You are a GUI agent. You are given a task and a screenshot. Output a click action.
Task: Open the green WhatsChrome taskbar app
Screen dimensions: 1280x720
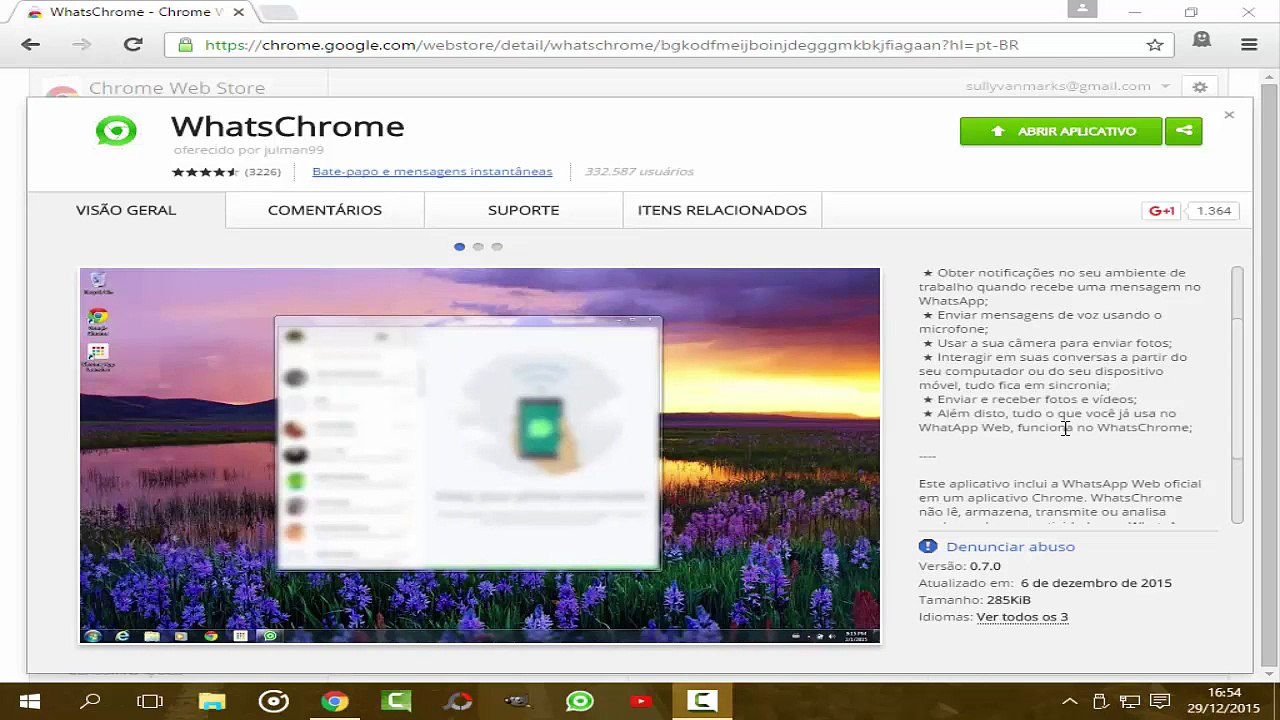pos(580,701)
